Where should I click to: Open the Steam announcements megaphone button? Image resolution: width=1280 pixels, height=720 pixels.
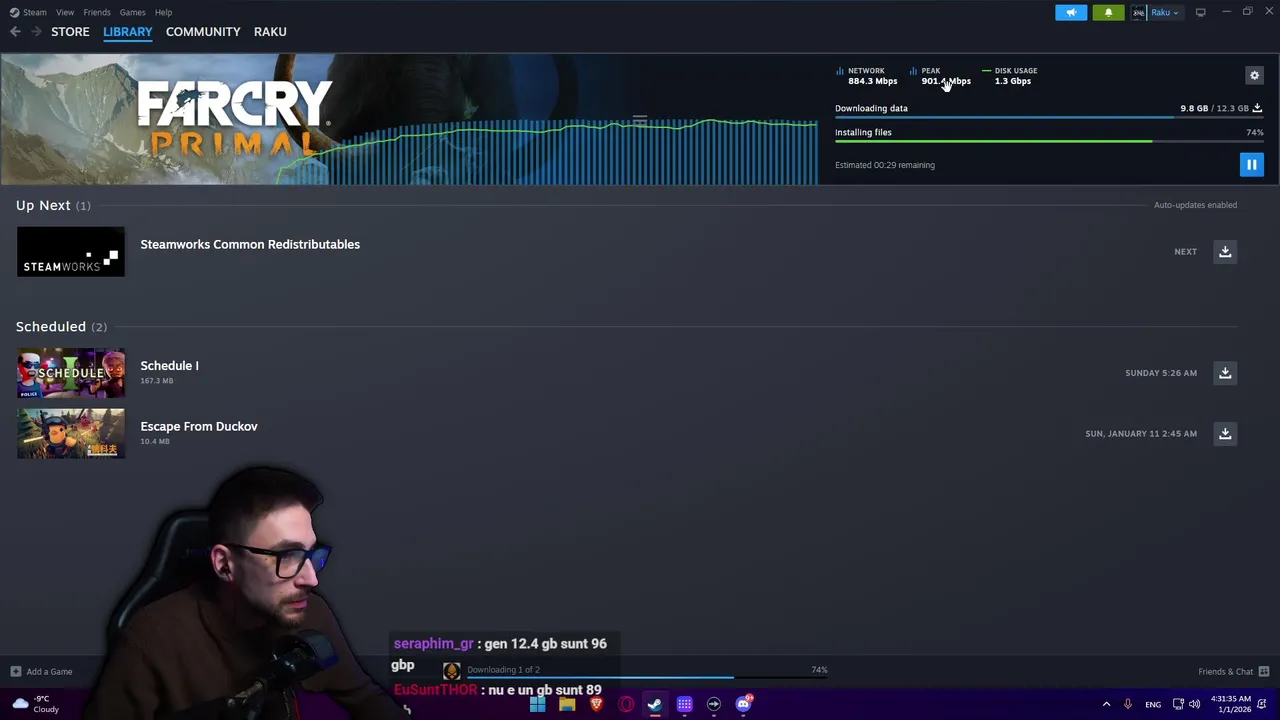click(1071, 12)
